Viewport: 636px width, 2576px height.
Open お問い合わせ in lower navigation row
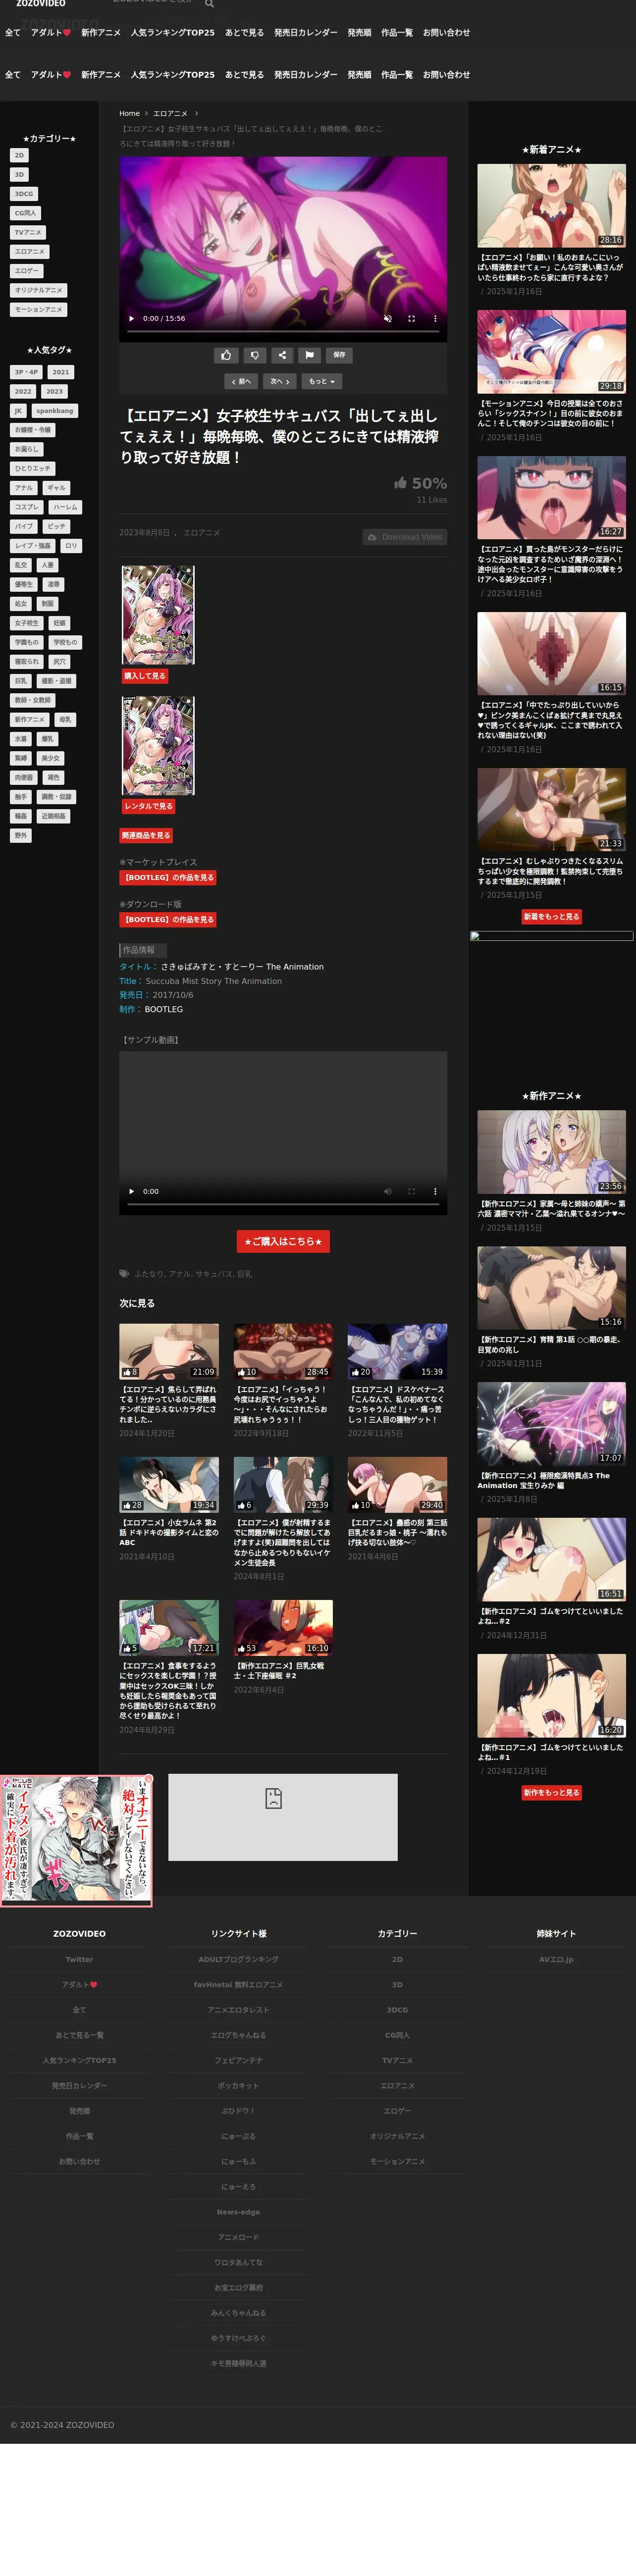click(x=446, y=75)
